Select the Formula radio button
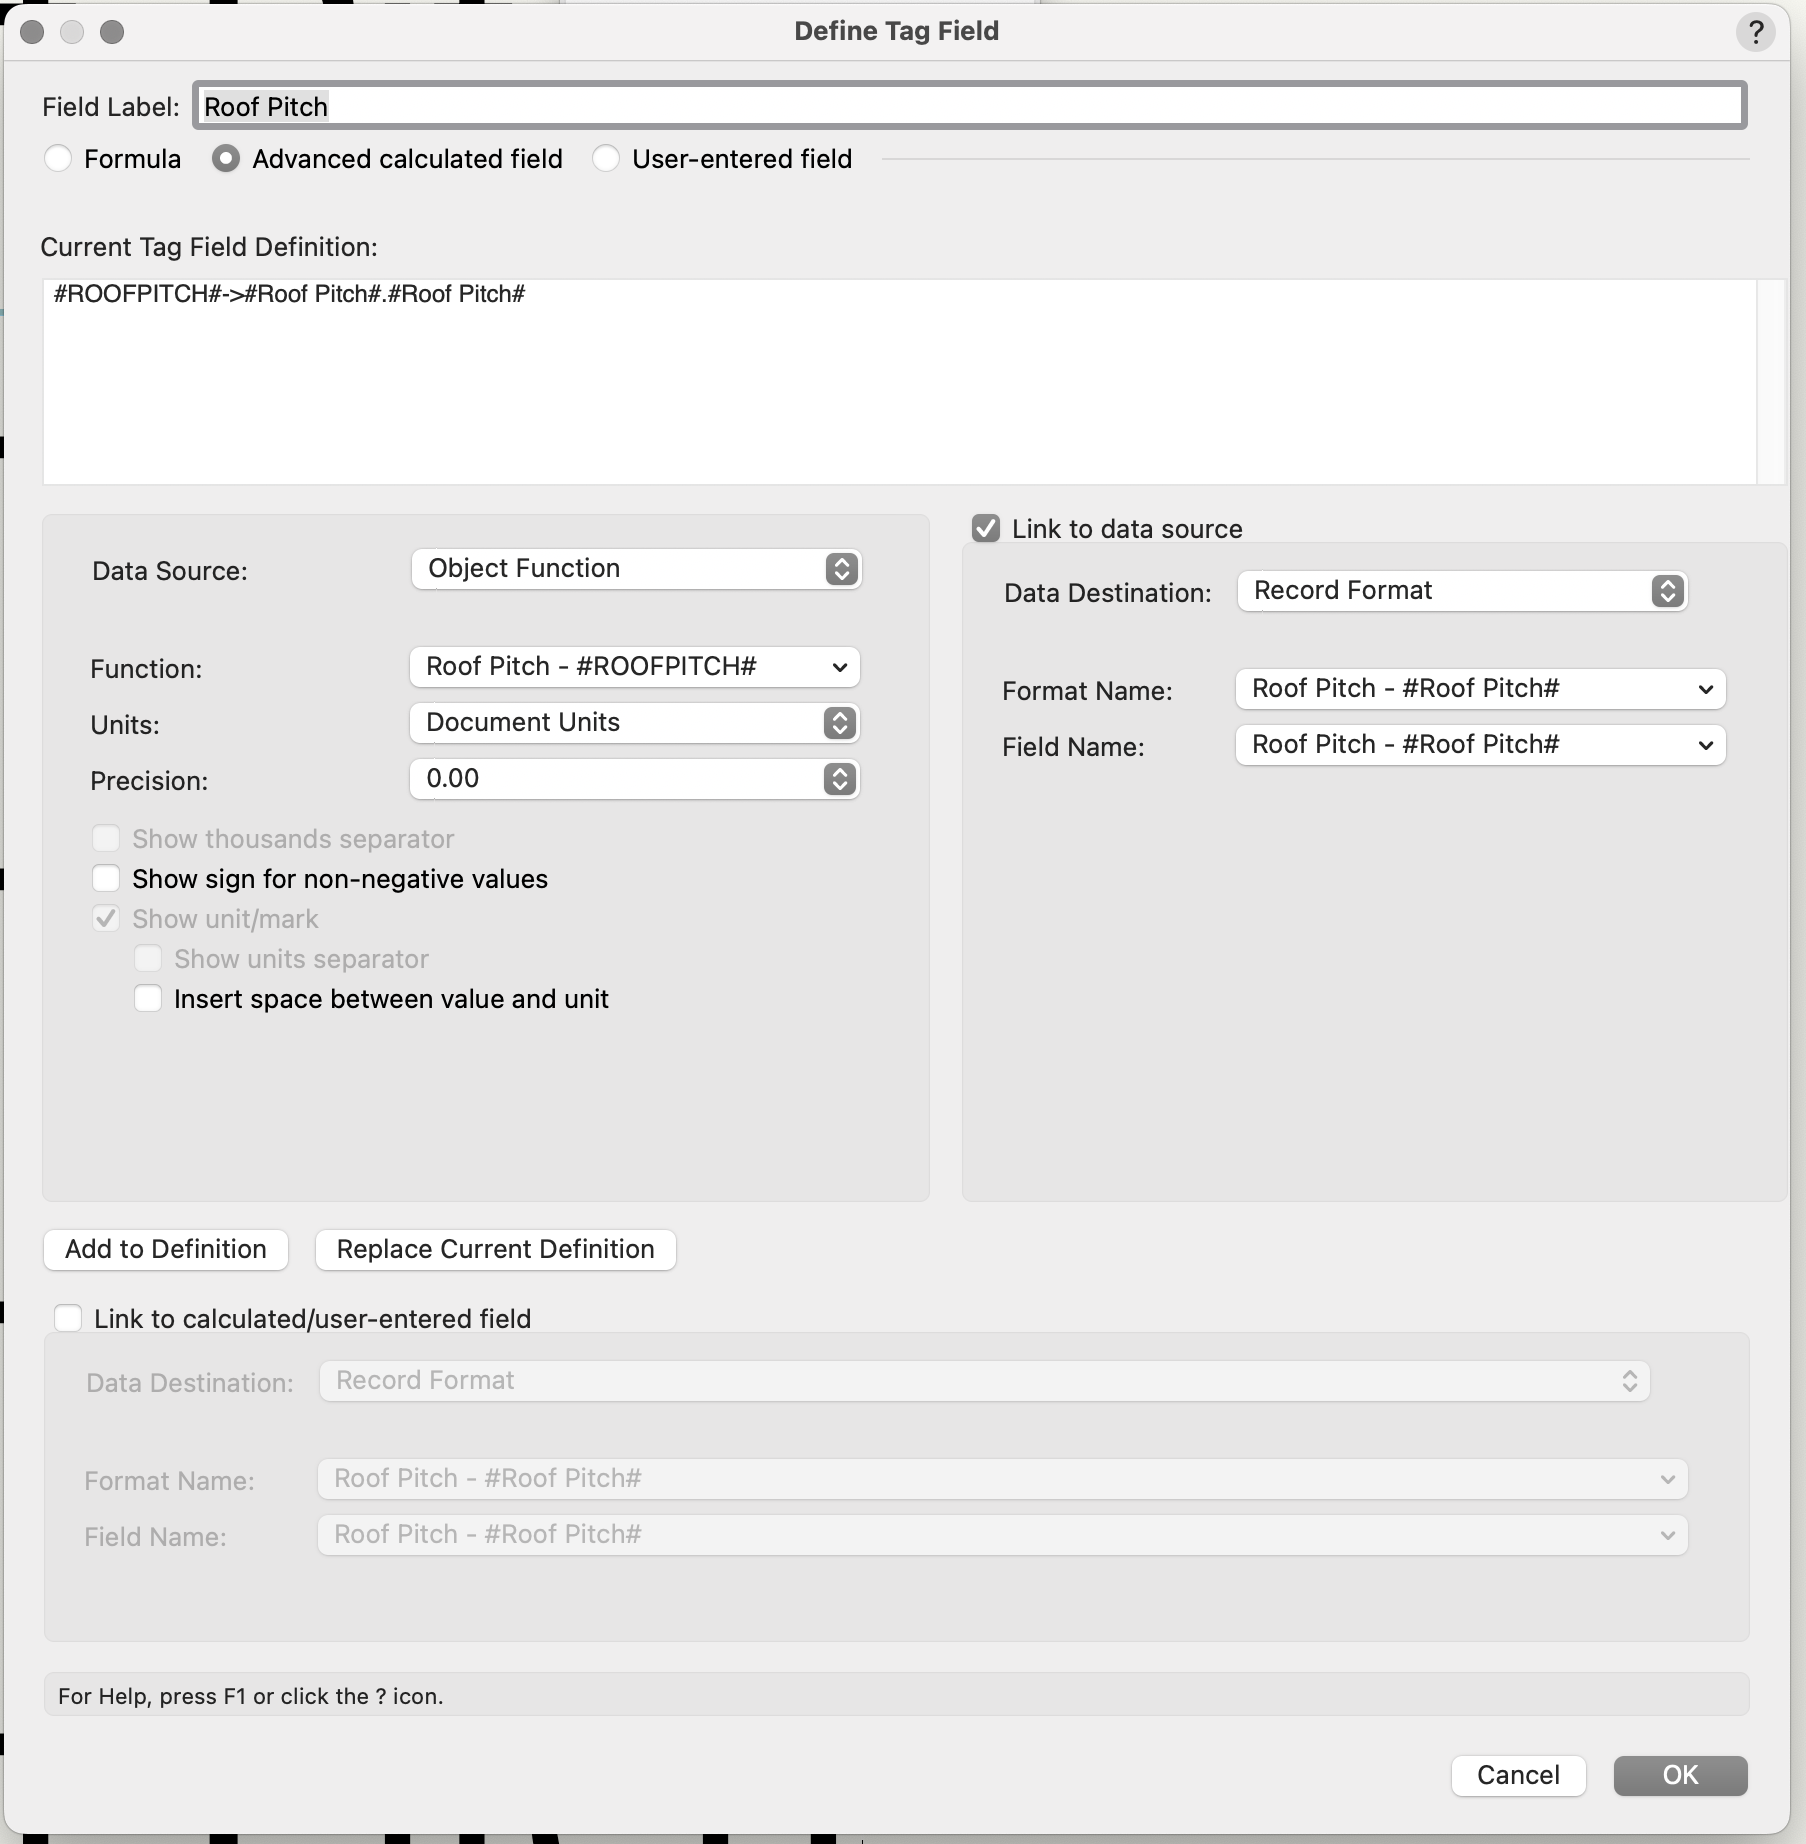 pyautogui.click(x=58, y=159)
